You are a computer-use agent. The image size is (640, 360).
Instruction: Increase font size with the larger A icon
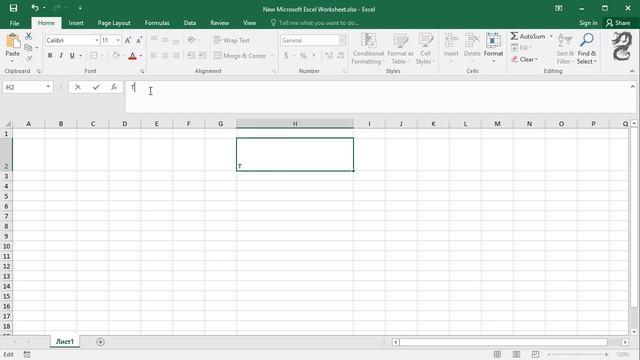pyautogui.click(x=128, y=40)
